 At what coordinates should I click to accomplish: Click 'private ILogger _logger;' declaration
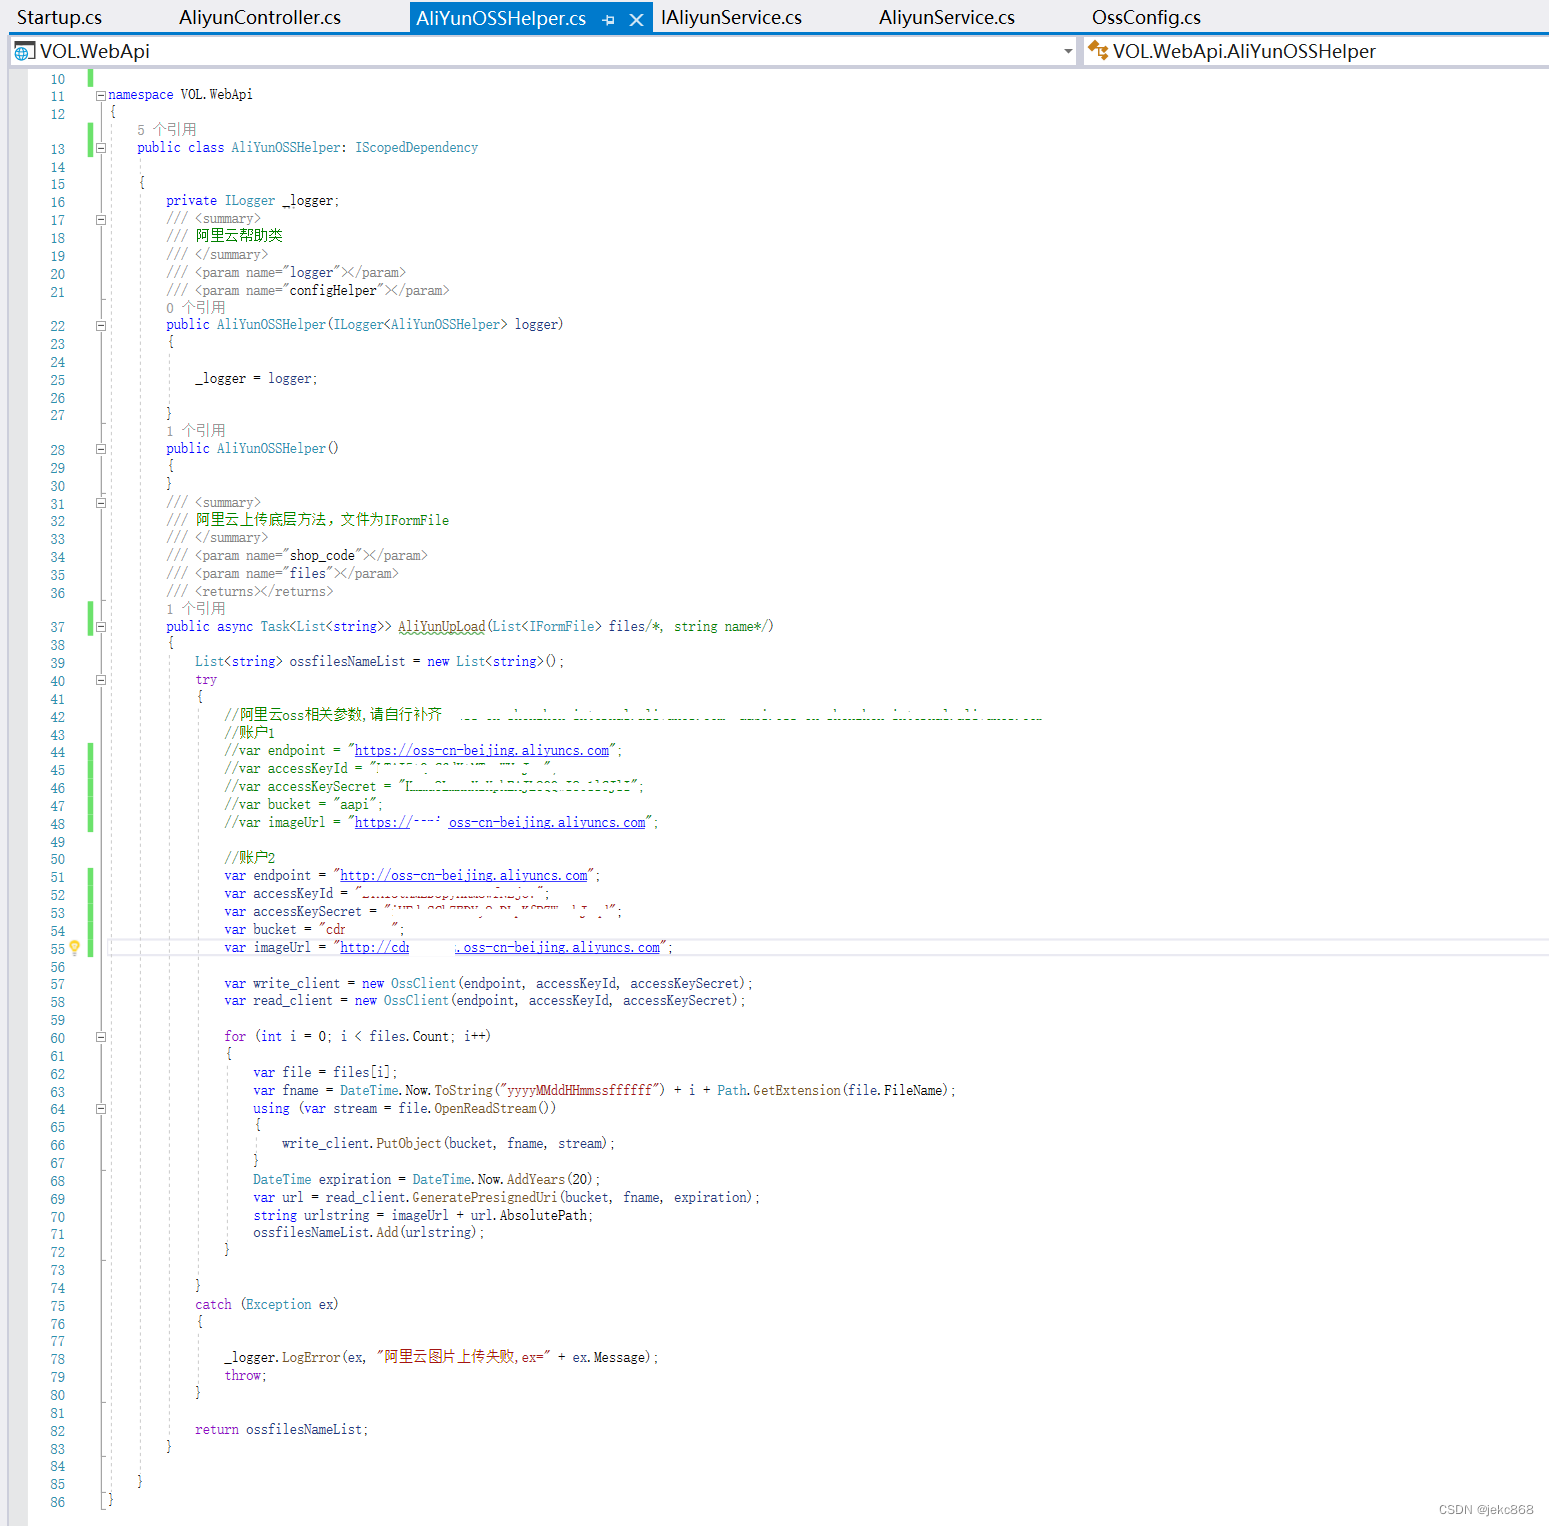click(x=253, y=201)
